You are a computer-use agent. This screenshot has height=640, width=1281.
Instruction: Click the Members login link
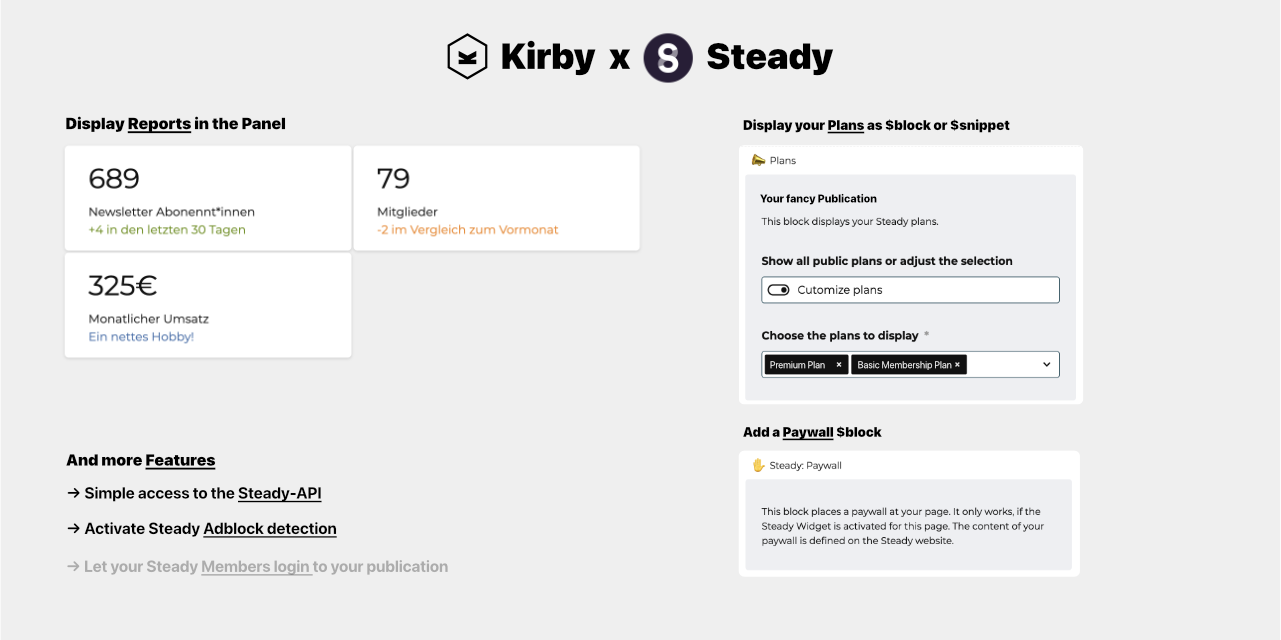tap(256, 566)
